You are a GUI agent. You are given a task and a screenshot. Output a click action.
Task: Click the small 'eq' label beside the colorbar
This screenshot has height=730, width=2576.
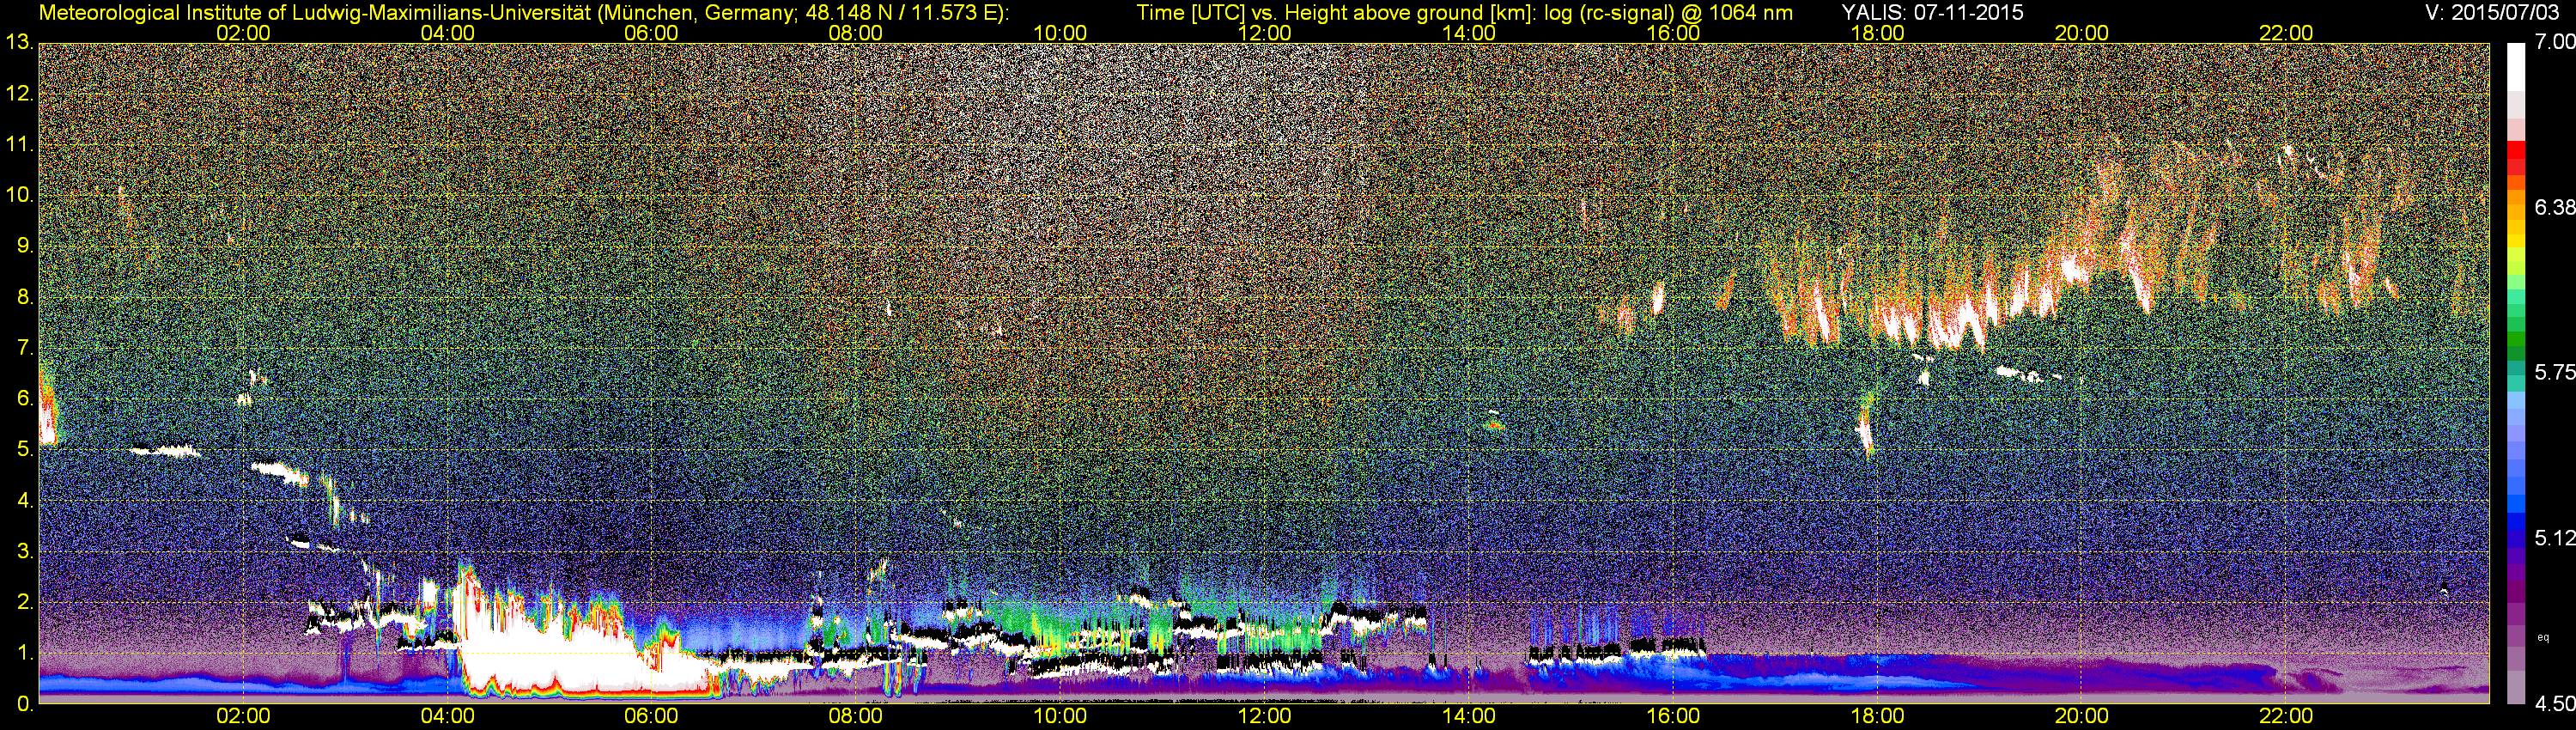(2543, 637)
